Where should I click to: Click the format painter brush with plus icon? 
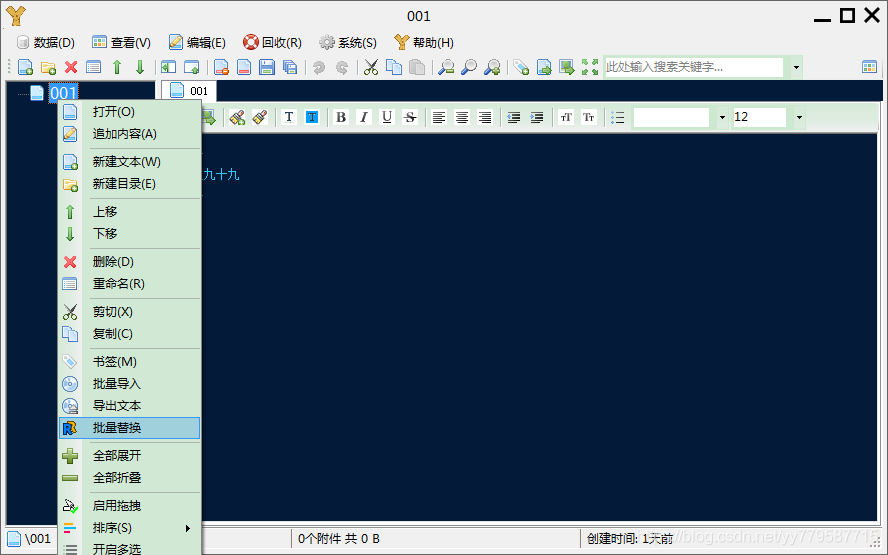coord(237,117)
